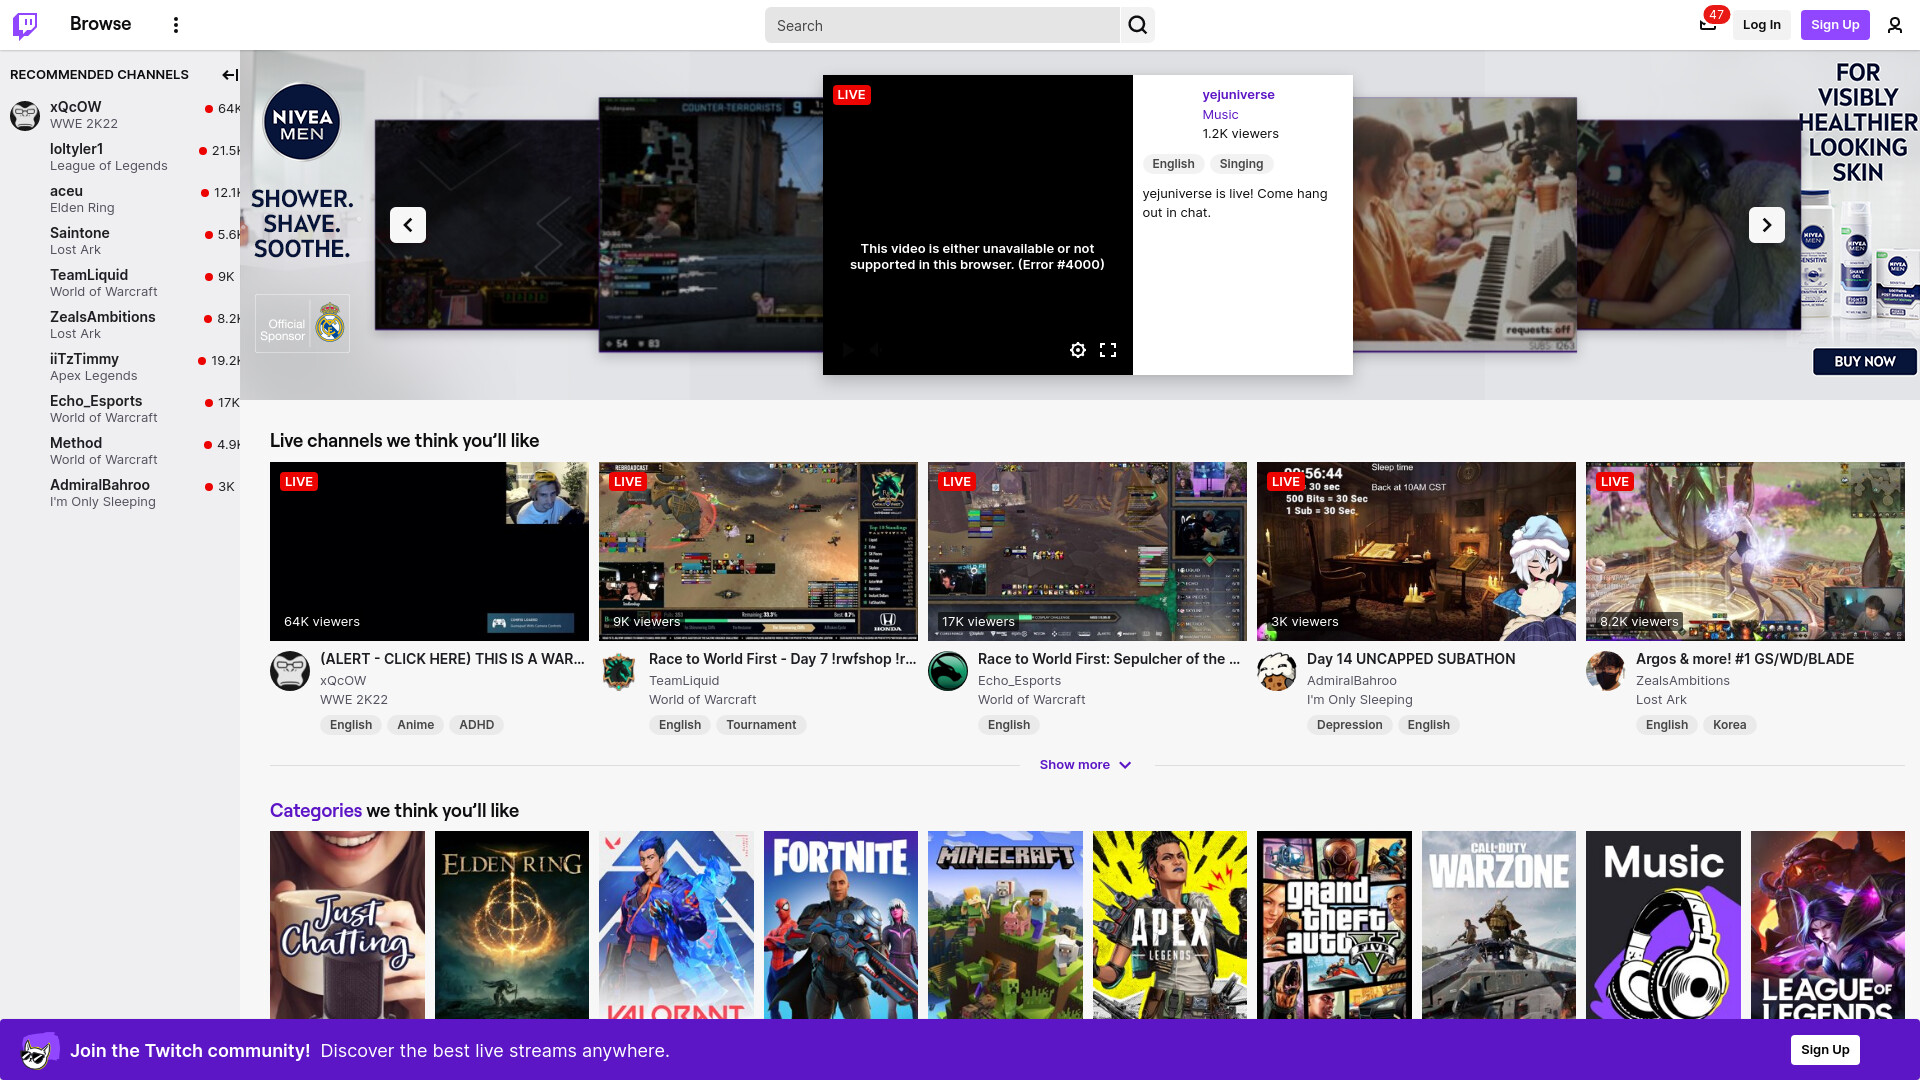Click Echo_Esports avatar under stream card
Screen dimensions: 1920x1080
click(x=948, y=671)
